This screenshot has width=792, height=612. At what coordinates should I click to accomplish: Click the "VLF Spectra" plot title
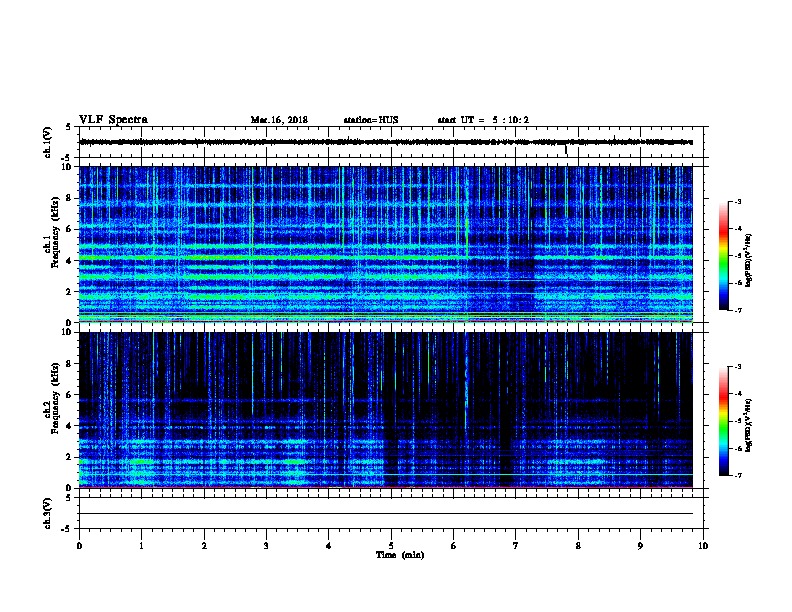click(x=113, y=120)
